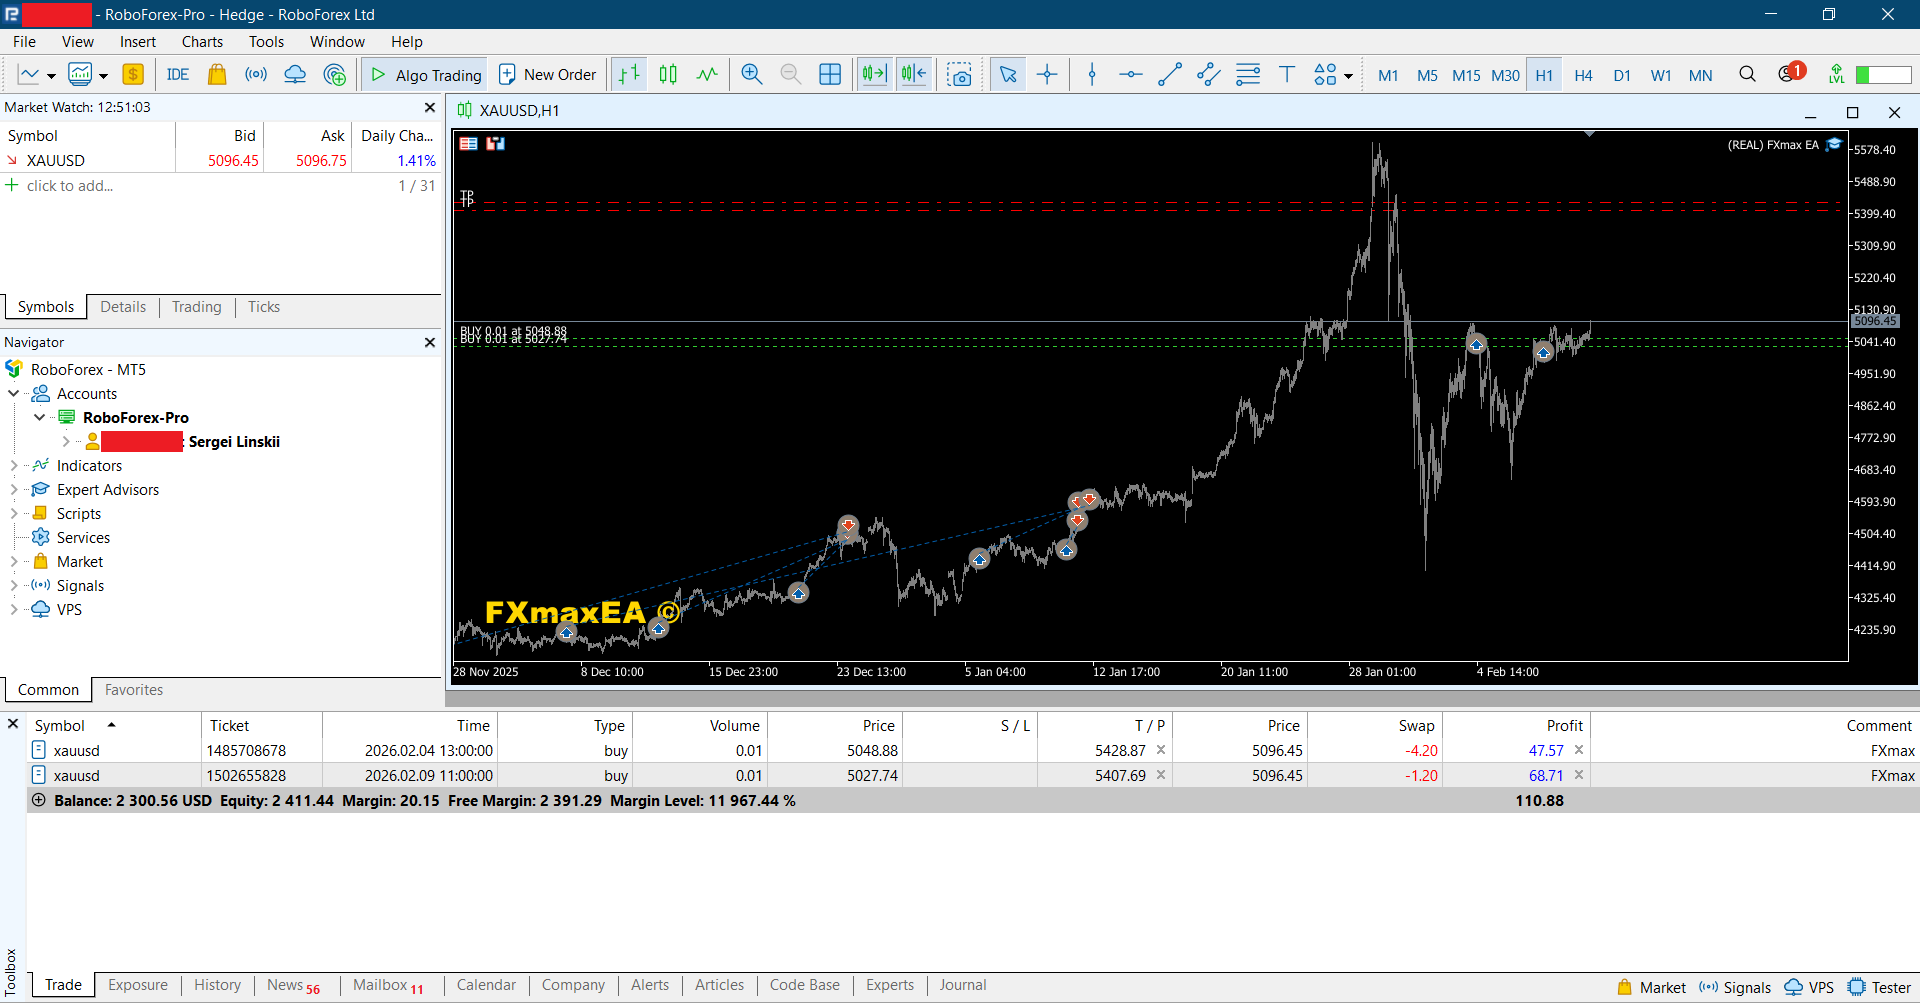
Task: Click the copy trading radar icon
Action: pos(335,74)
